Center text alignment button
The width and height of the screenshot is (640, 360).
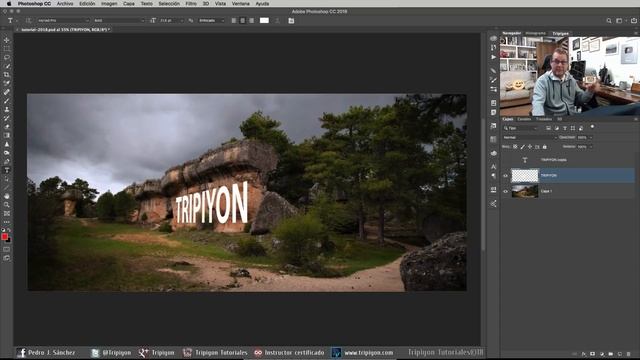click(x=242, y=20)
